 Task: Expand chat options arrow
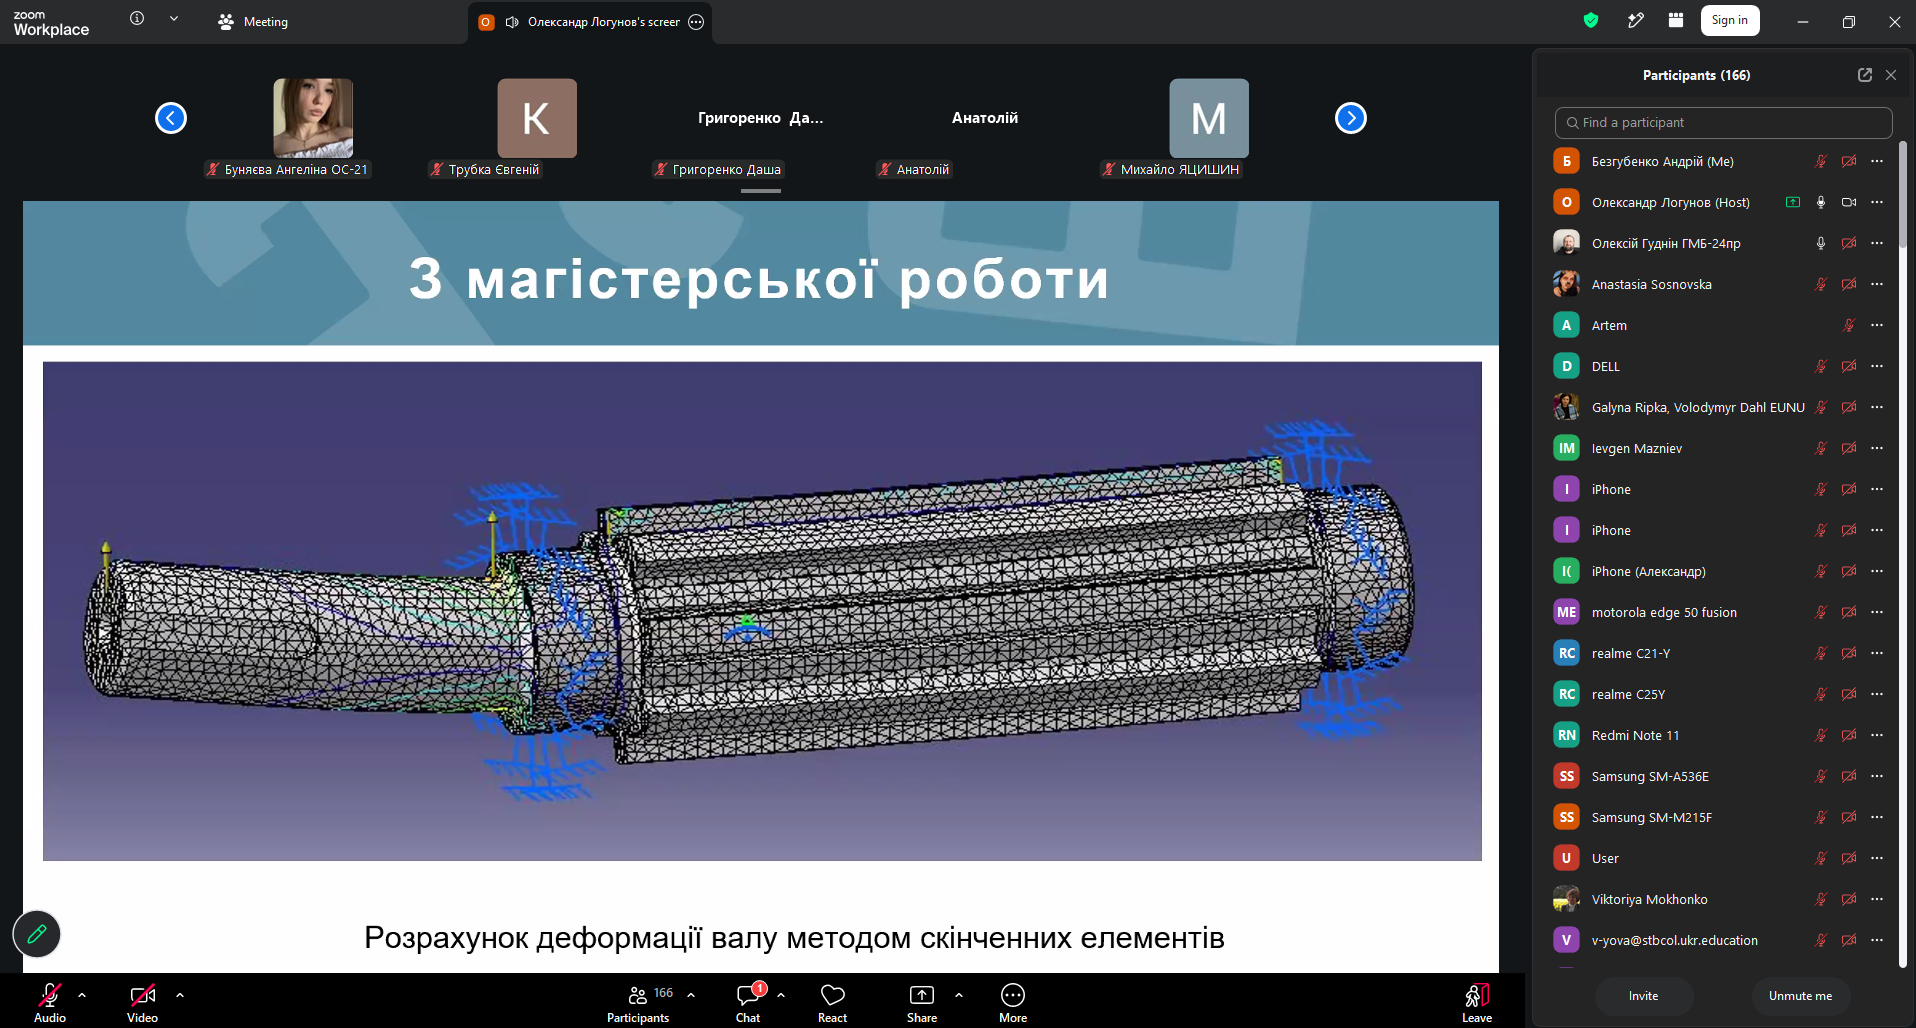click(781, 995)
